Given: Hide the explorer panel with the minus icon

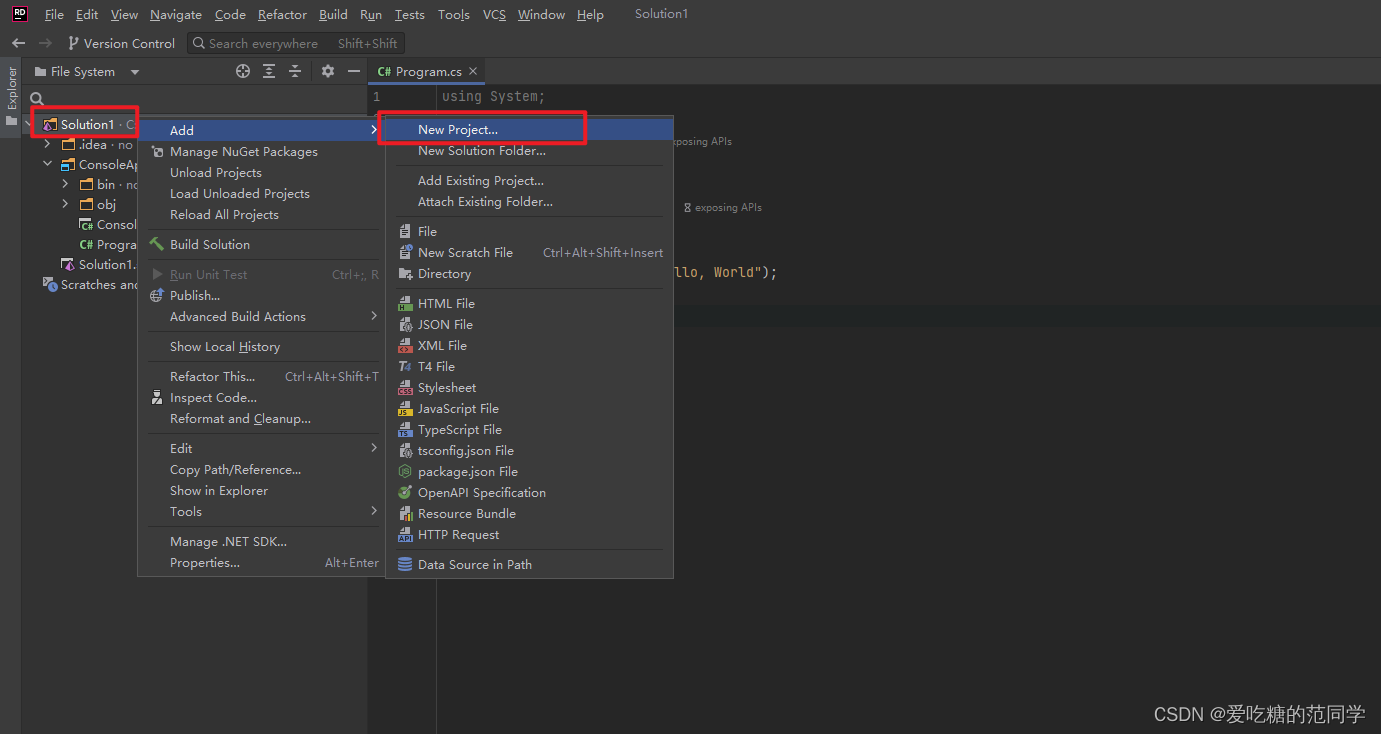Looking at the screenshot, I should tap(353, 71).
